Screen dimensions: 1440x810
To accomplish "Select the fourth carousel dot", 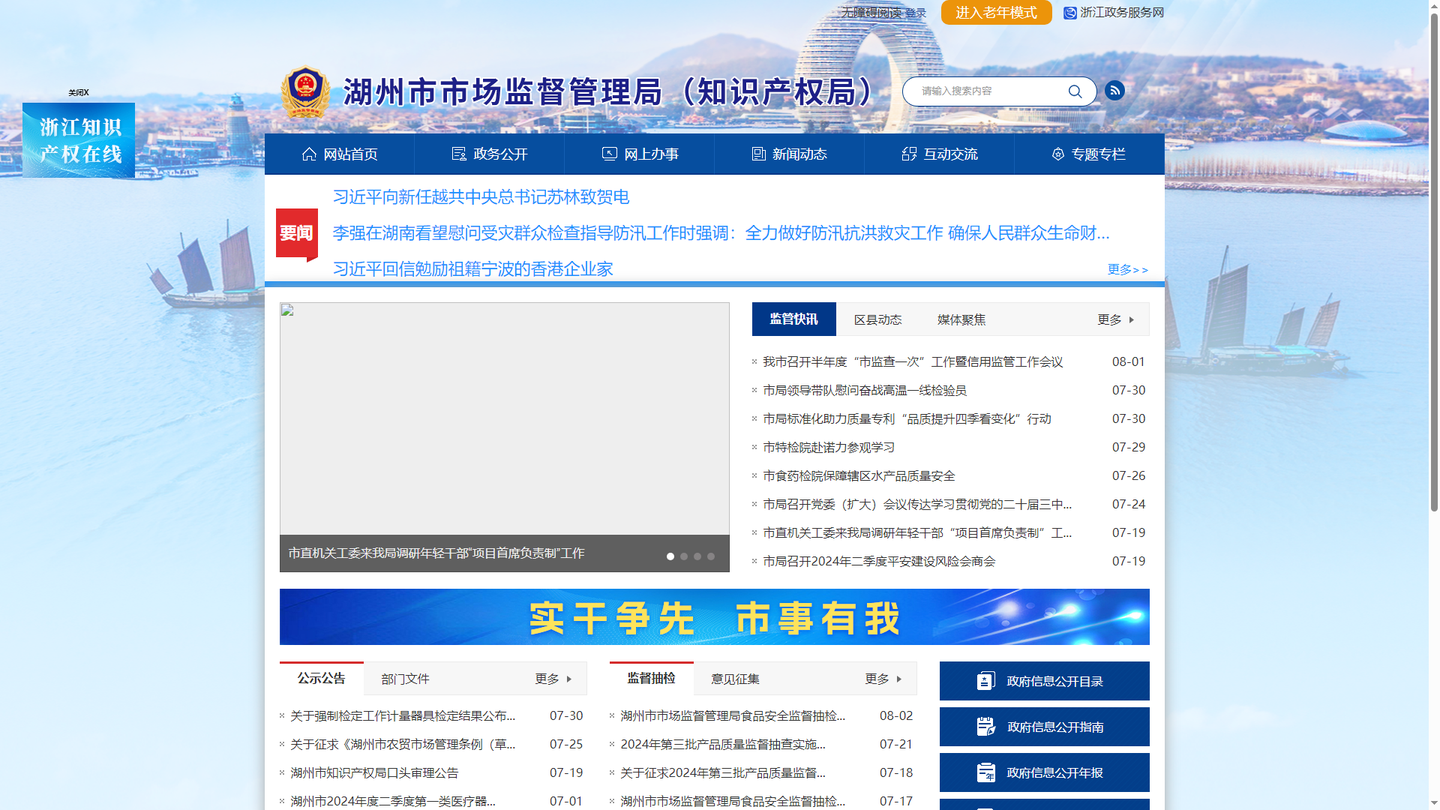I will coord(711,556).
